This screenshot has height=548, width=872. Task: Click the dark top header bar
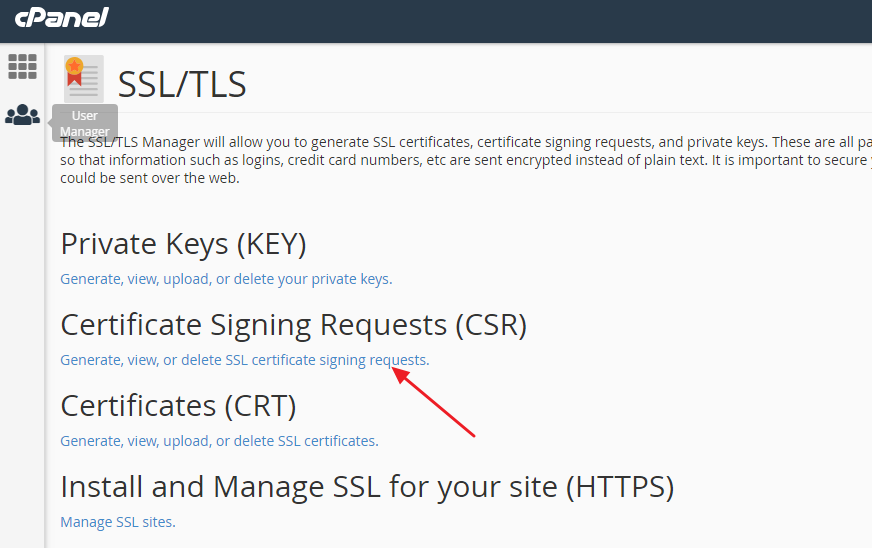click(500, 20)
